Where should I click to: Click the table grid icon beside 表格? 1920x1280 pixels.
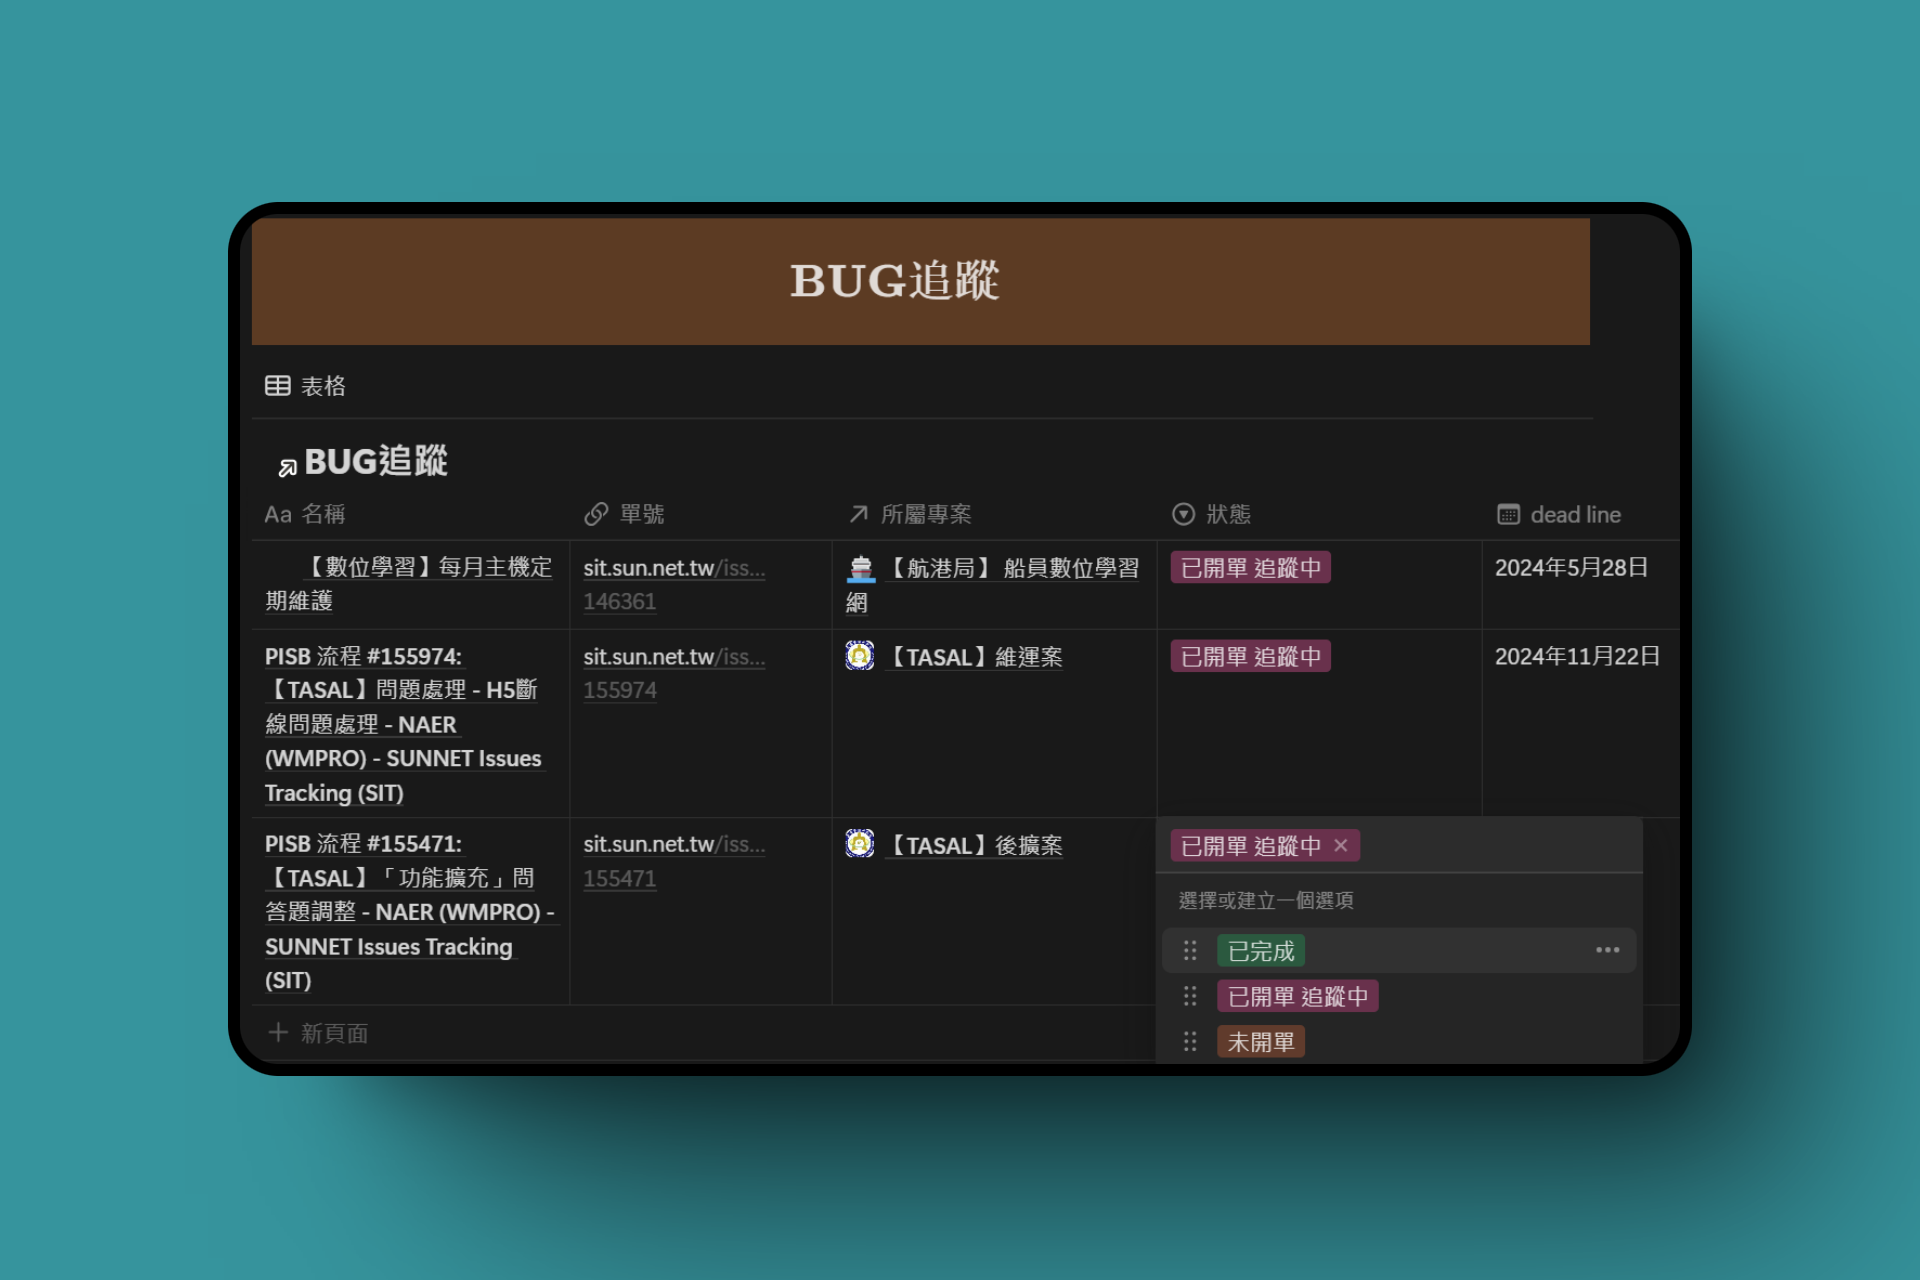click(x=278, y=386)
